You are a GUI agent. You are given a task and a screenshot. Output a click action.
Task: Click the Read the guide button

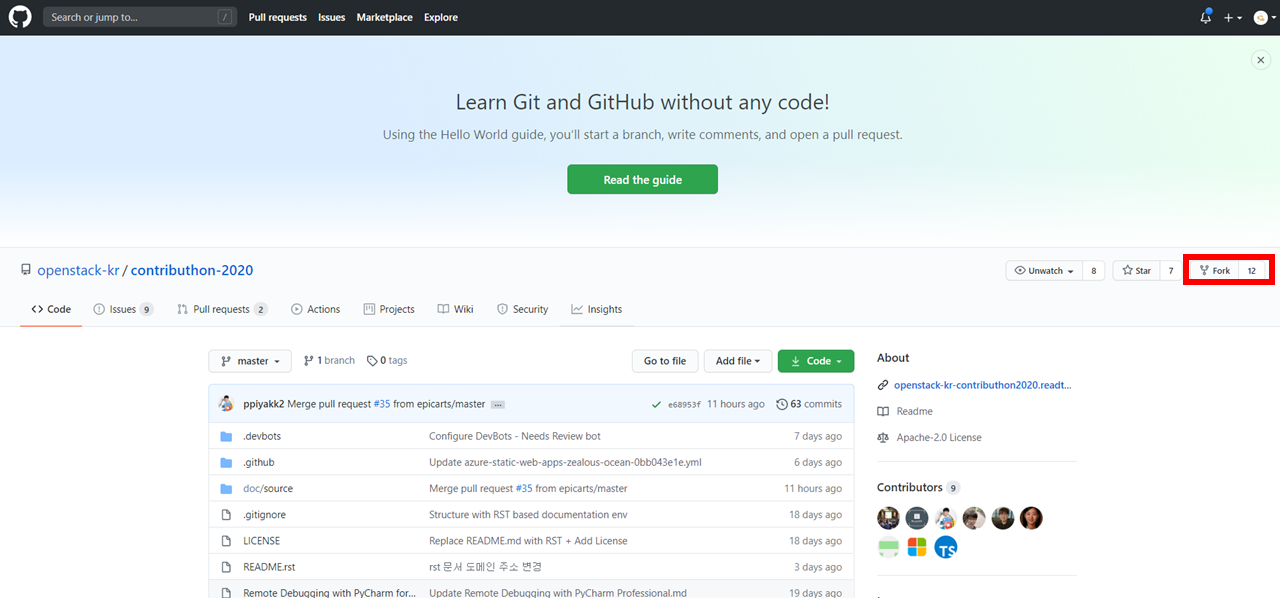point(642,180)
